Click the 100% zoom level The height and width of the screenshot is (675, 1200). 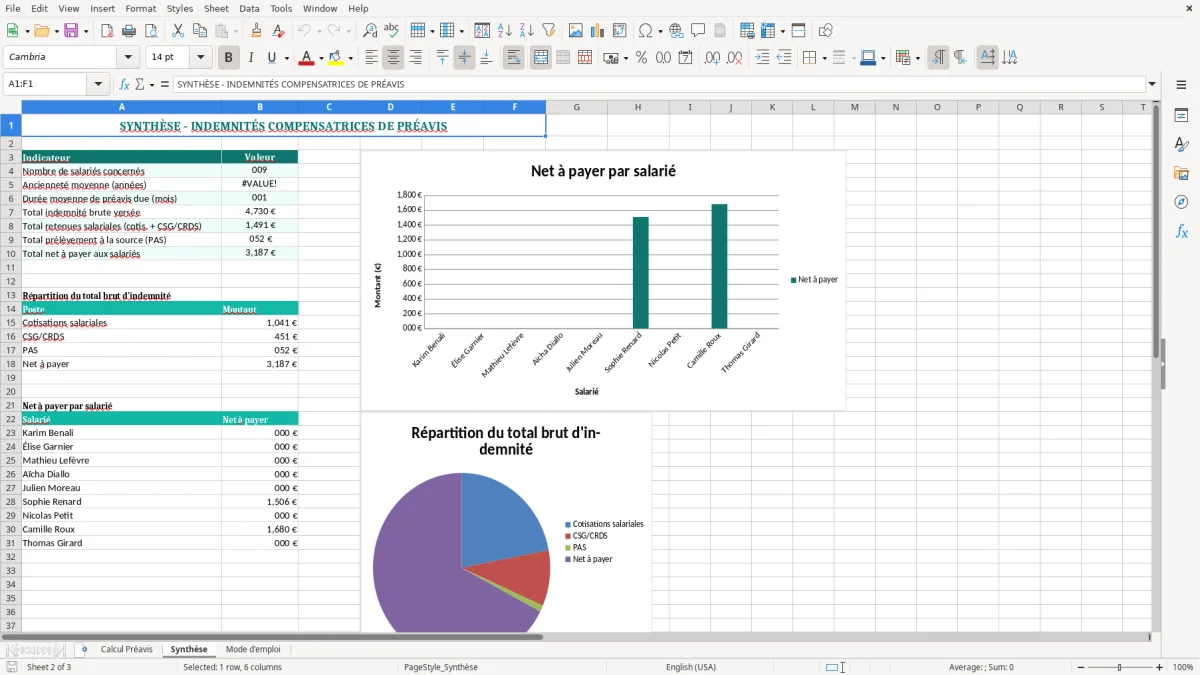coord(1183,667)
